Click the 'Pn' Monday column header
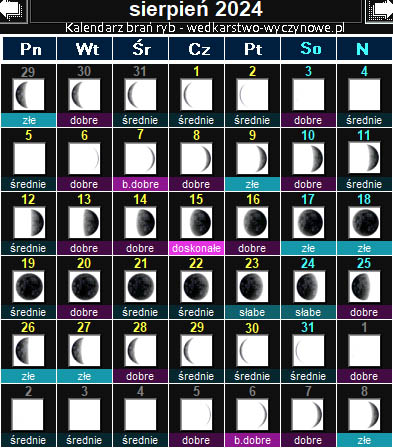The height and width of the screenshot is (448, 393). (x=30, y=49)
